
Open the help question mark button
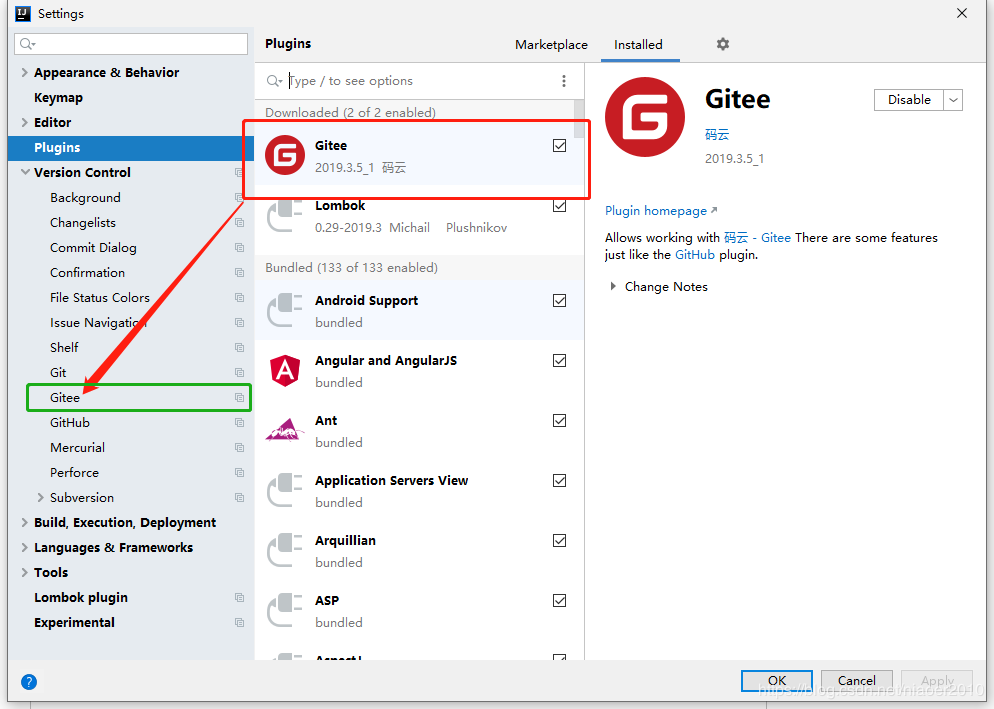(x=29, y=682)
